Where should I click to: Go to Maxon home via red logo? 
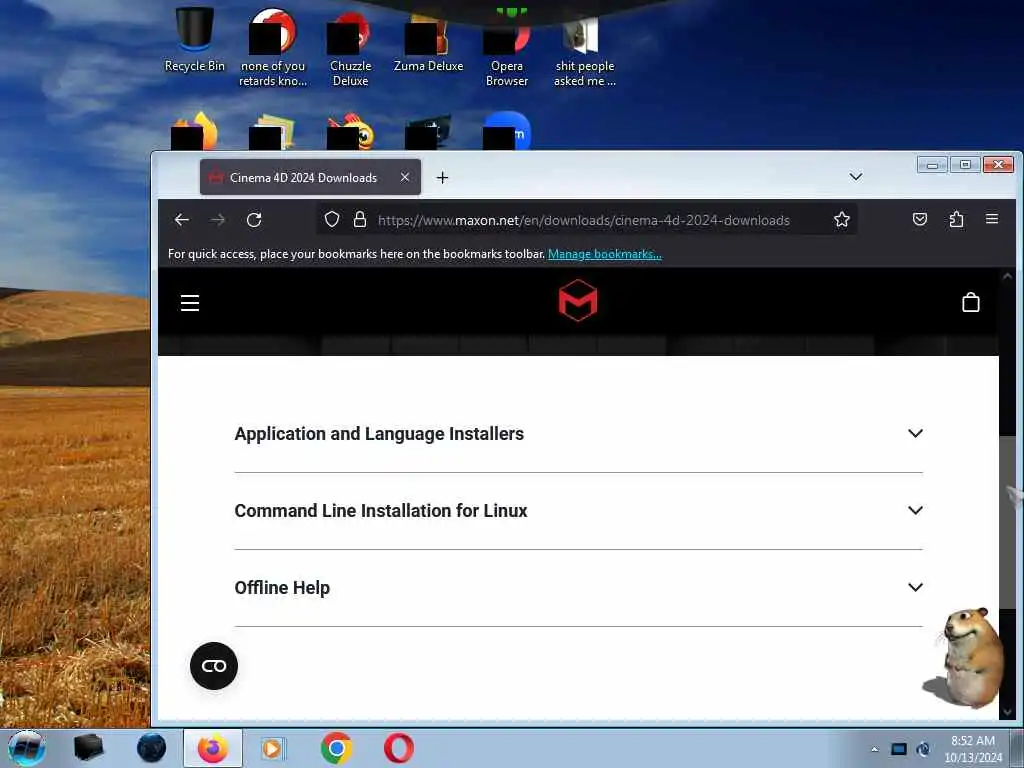coord(578,300)
